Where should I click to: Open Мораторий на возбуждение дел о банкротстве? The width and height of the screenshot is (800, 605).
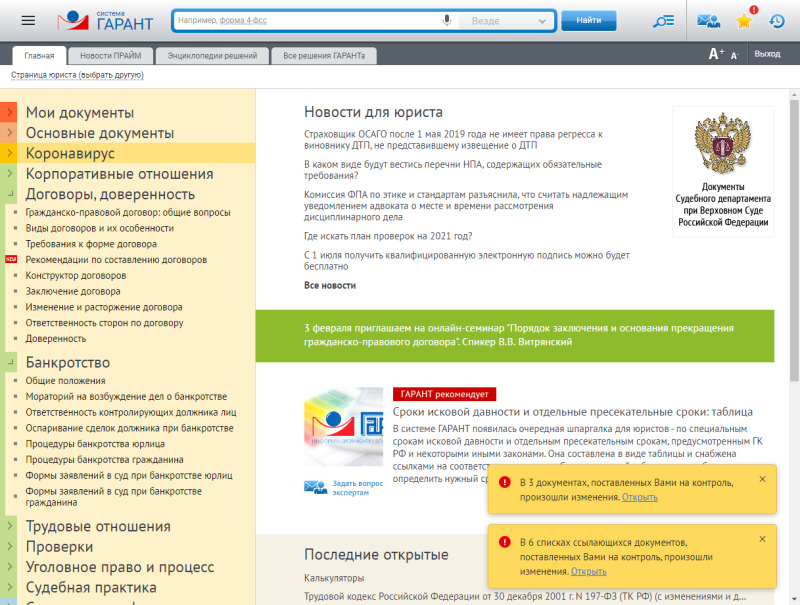(x=126, y=396)
